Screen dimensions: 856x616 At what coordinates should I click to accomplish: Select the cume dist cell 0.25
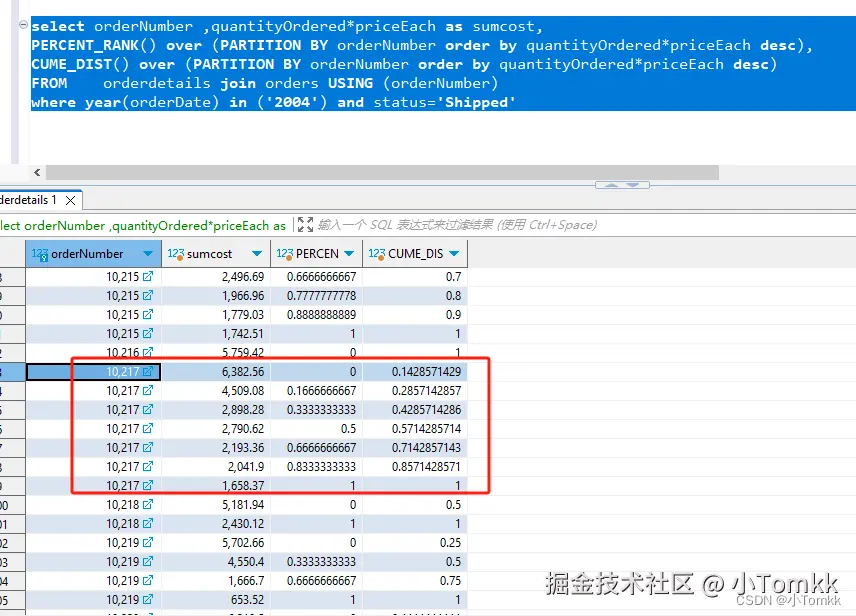[415, 543]
